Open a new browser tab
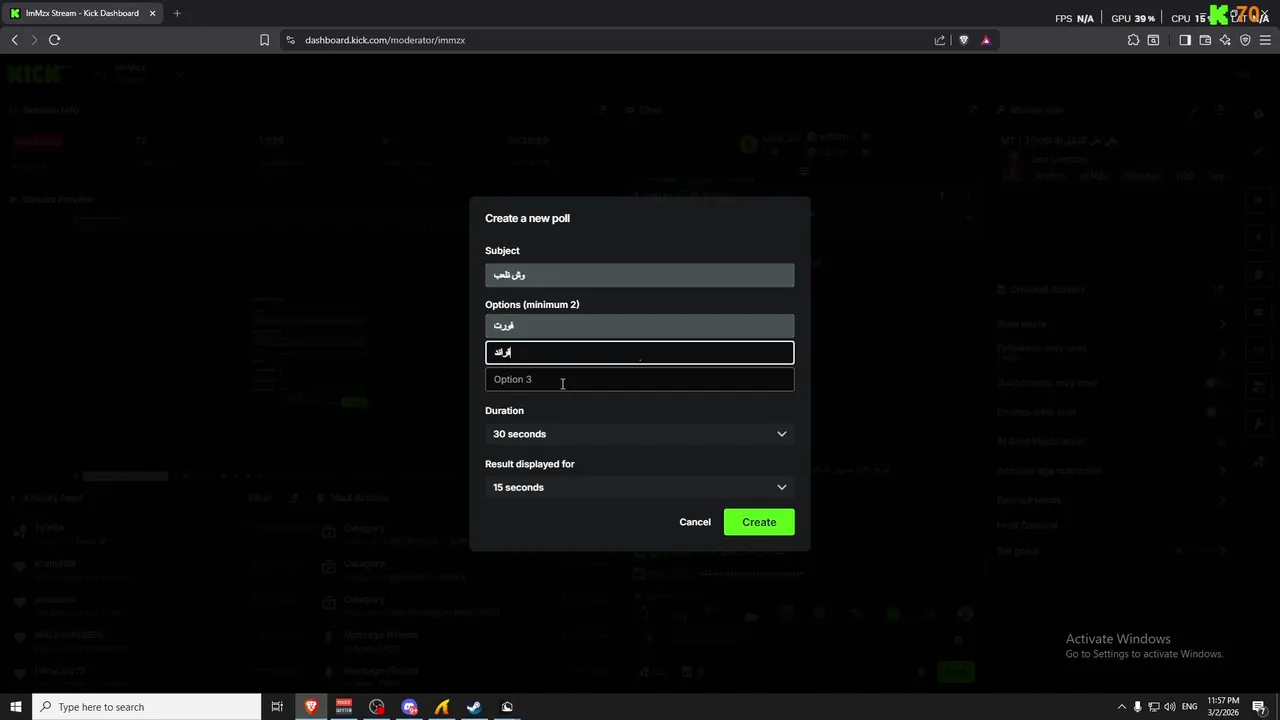 coord(177,13)
